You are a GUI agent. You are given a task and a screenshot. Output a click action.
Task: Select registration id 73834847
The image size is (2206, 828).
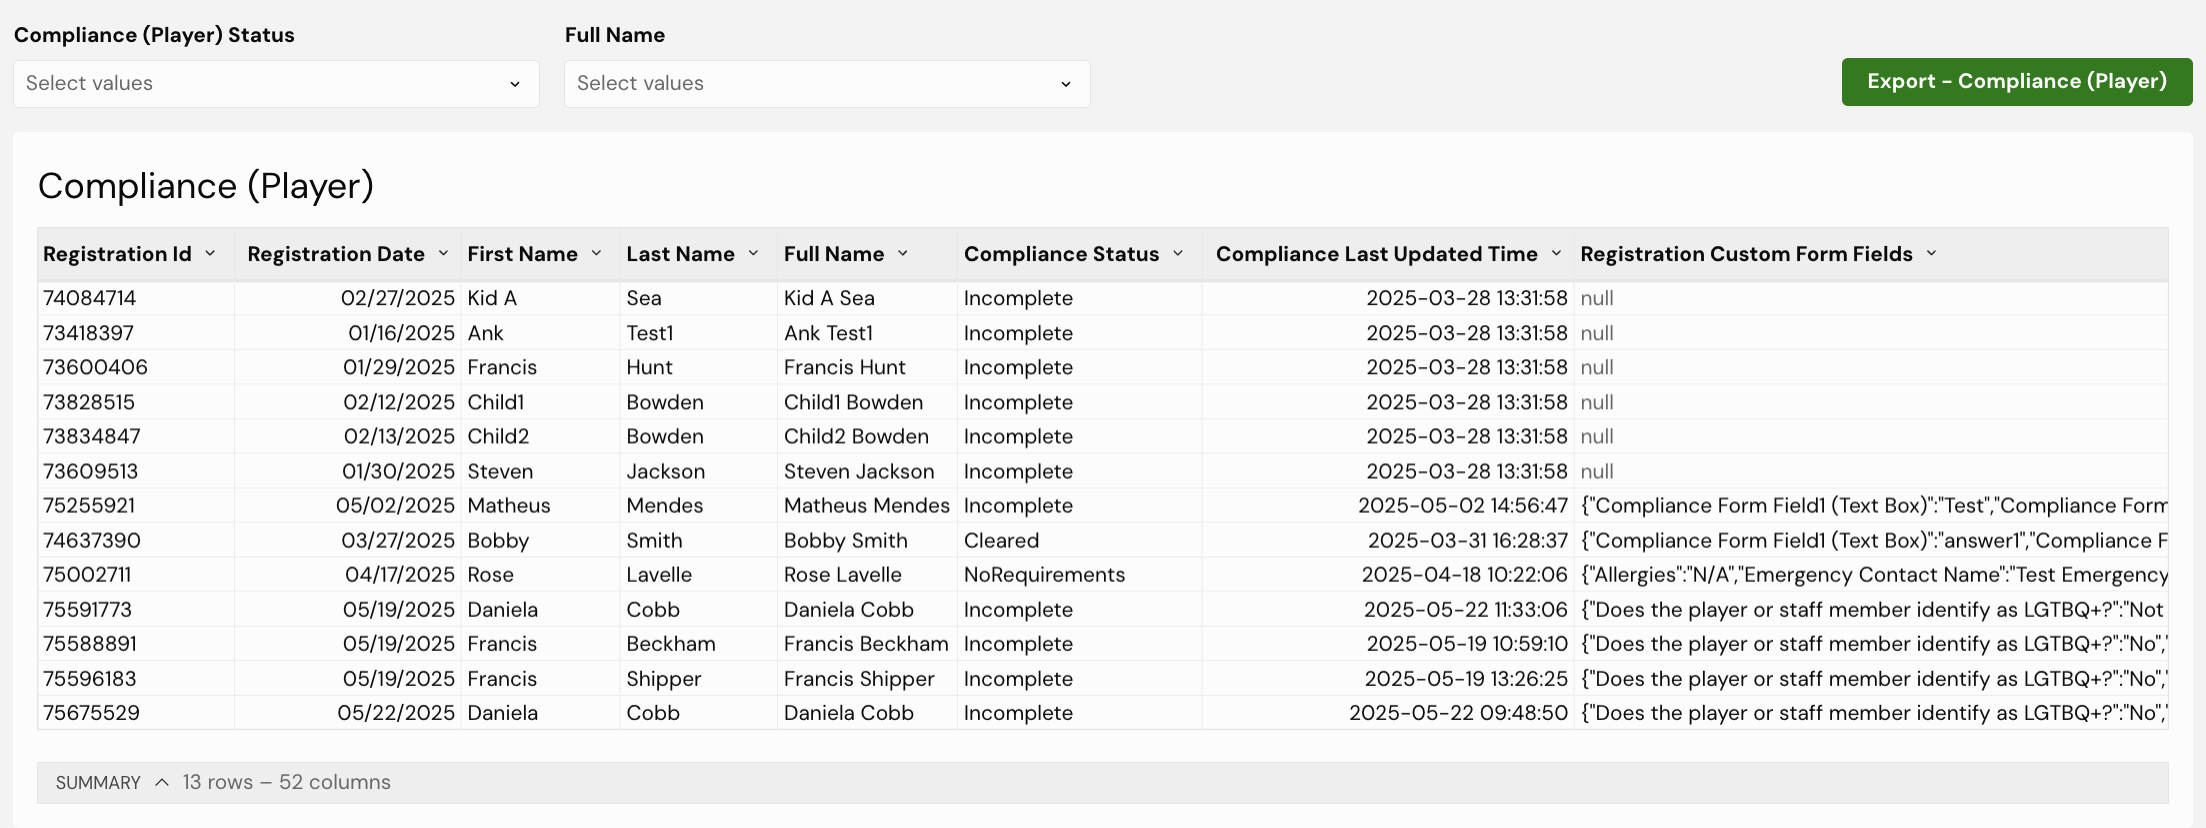click(x=92, y=436)
